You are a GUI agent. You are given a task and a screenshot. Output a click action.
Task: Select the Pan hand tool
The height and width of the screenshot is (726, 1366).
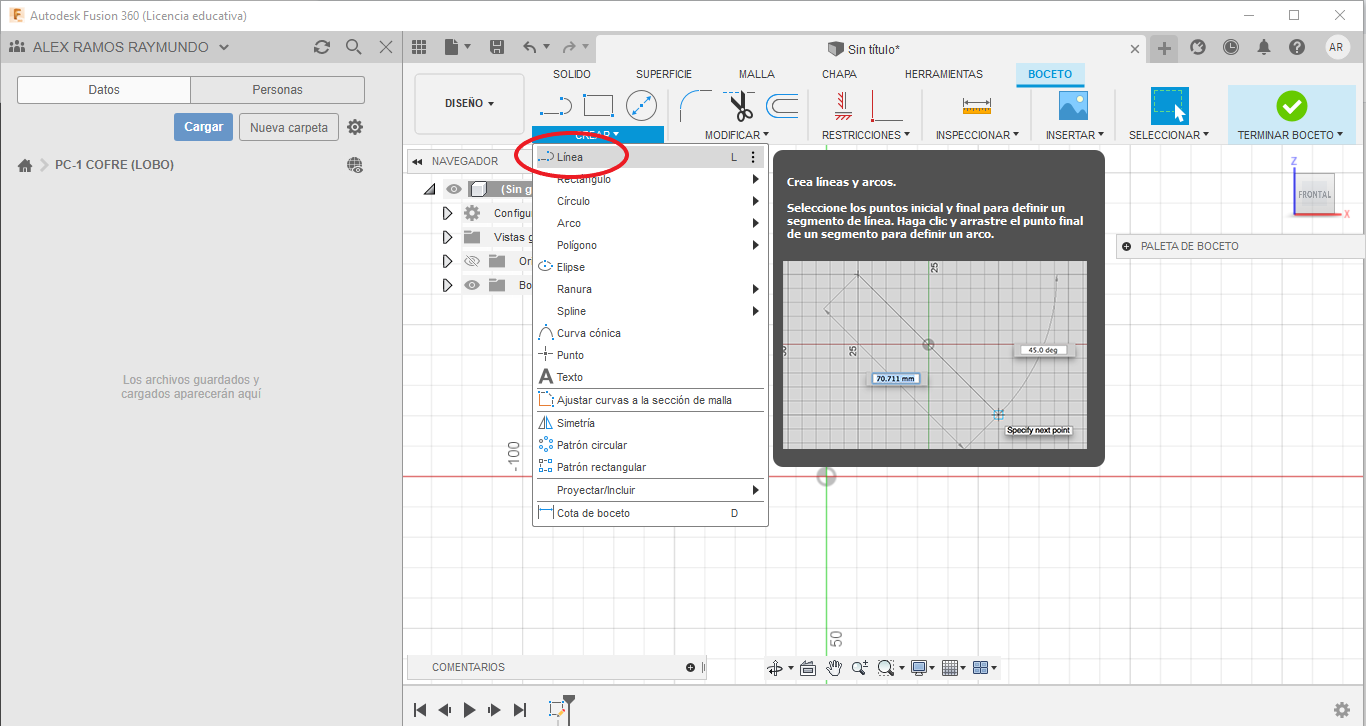834,668
